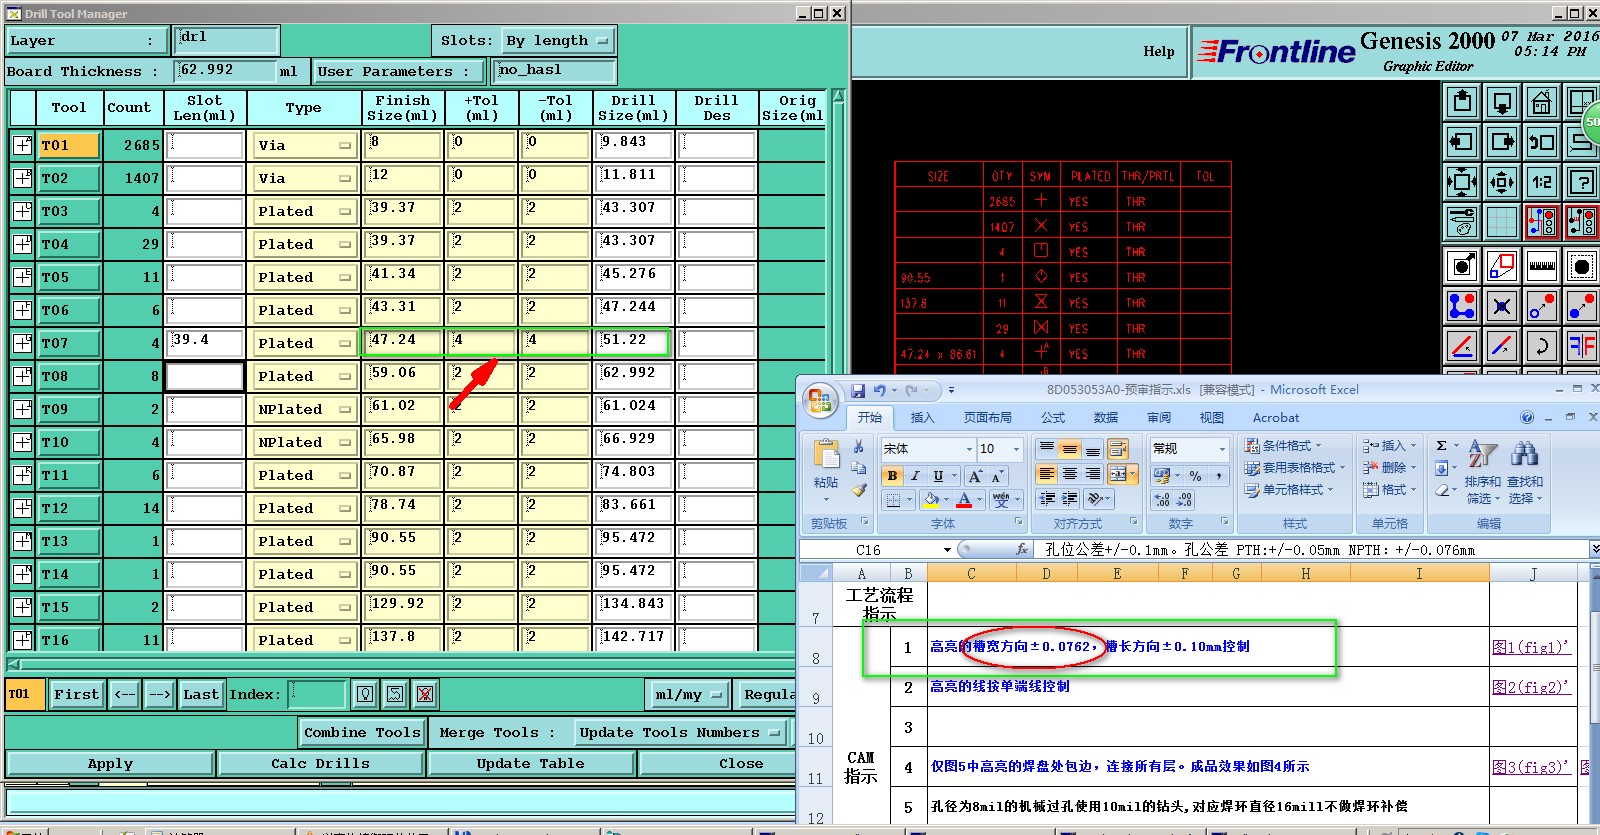Screen dimensions: 1600x835
Task: Open the Help menu in Genesis editor
Action: point(1159,52)
